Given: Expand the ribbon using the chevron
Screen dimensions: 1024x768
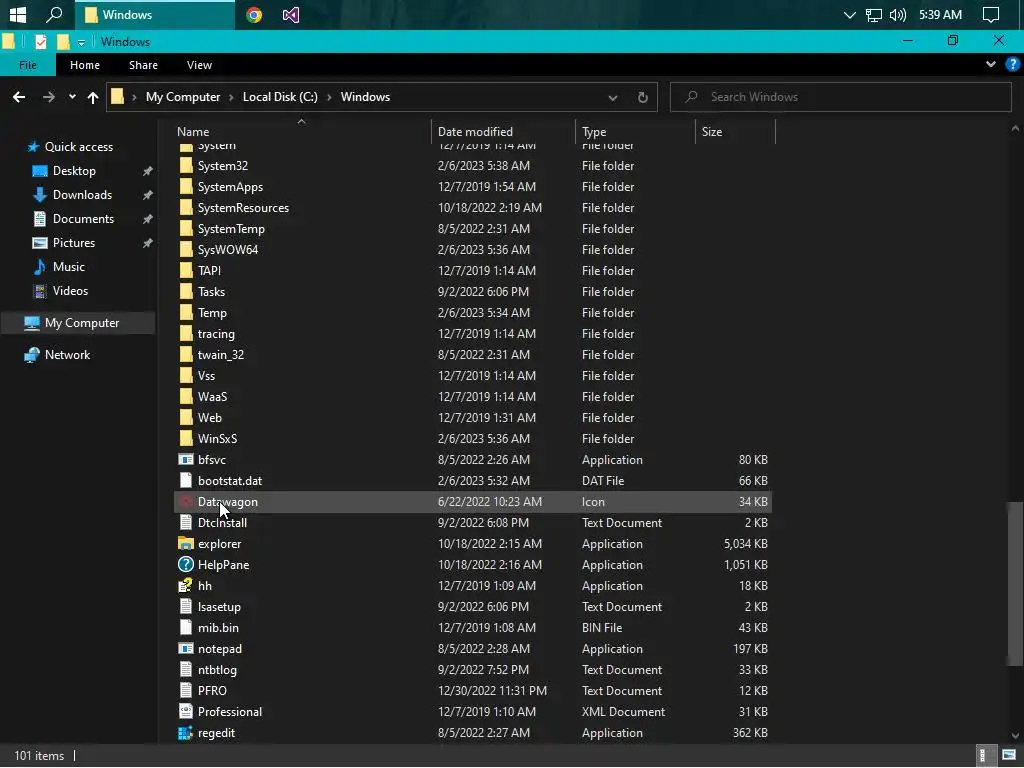Looking at the screenshot, I should [991, 64].
